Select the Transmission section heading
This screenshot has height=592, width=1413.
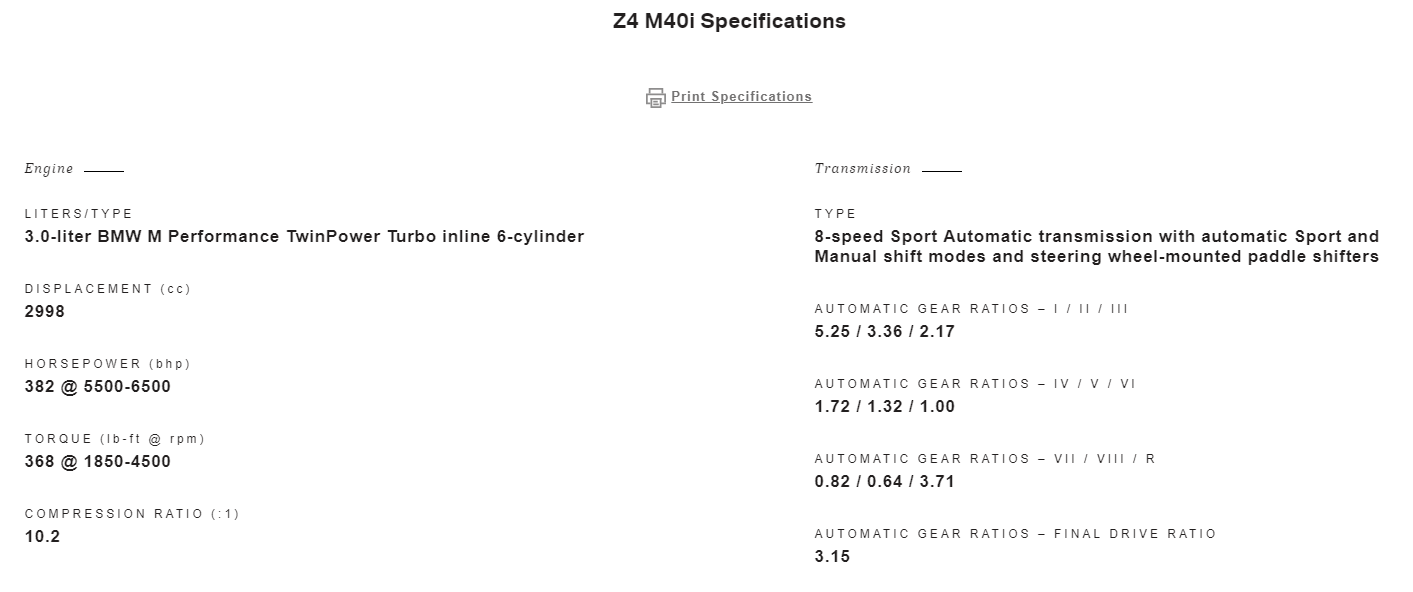click(x=863, y=169)
